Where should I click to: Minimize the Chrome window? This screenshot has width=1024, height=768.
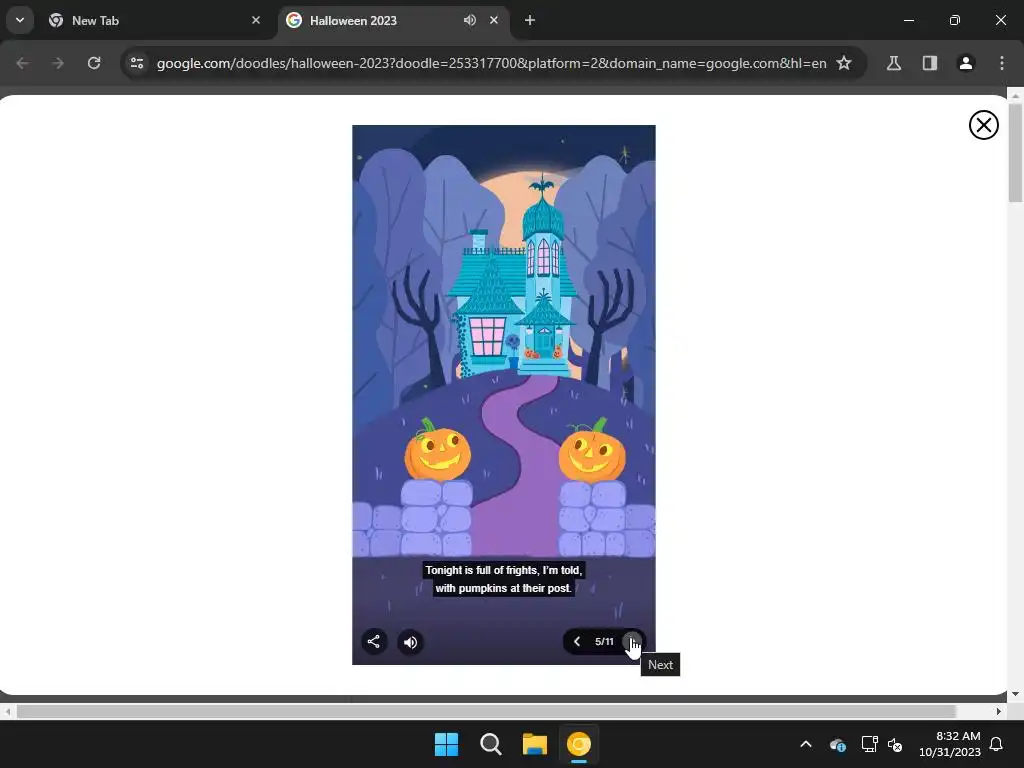[908, 20]
